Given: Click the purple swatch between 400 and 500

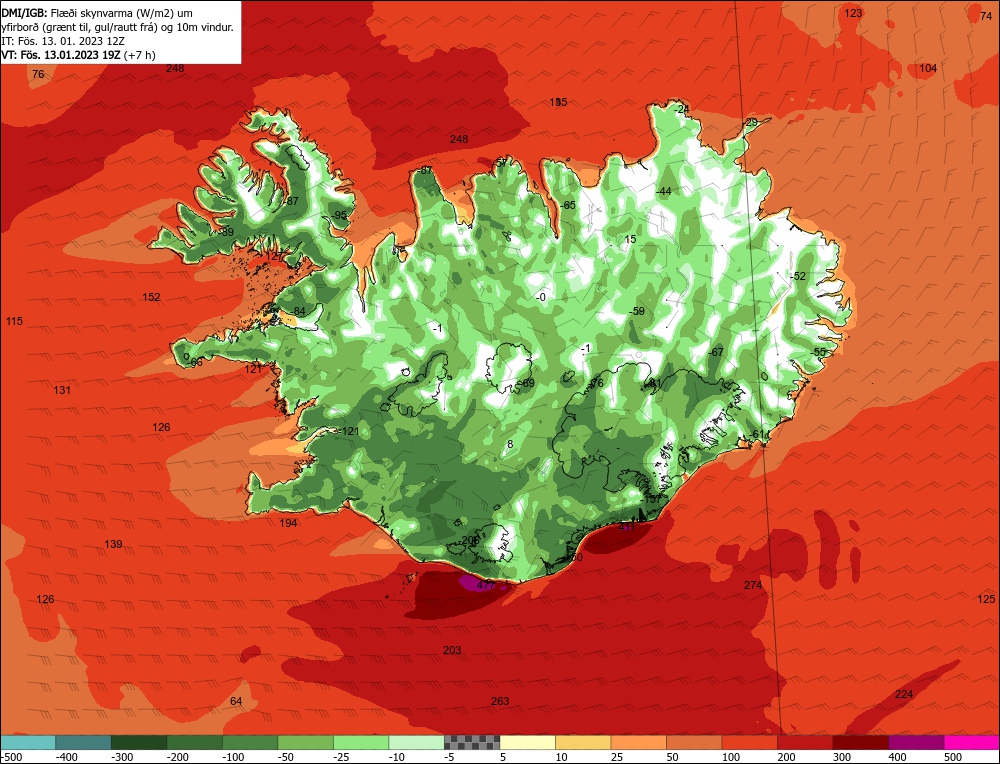Looking at the screenshot, I should [916, 742].
